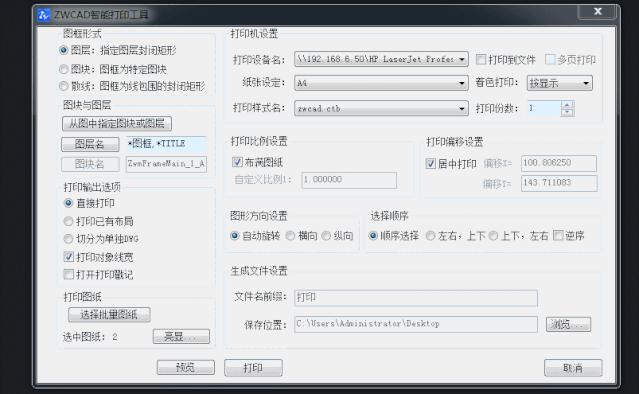Toggle 布满图纸 fit-to-paper checkbox
Screen dimensions: 639x394
237,162
